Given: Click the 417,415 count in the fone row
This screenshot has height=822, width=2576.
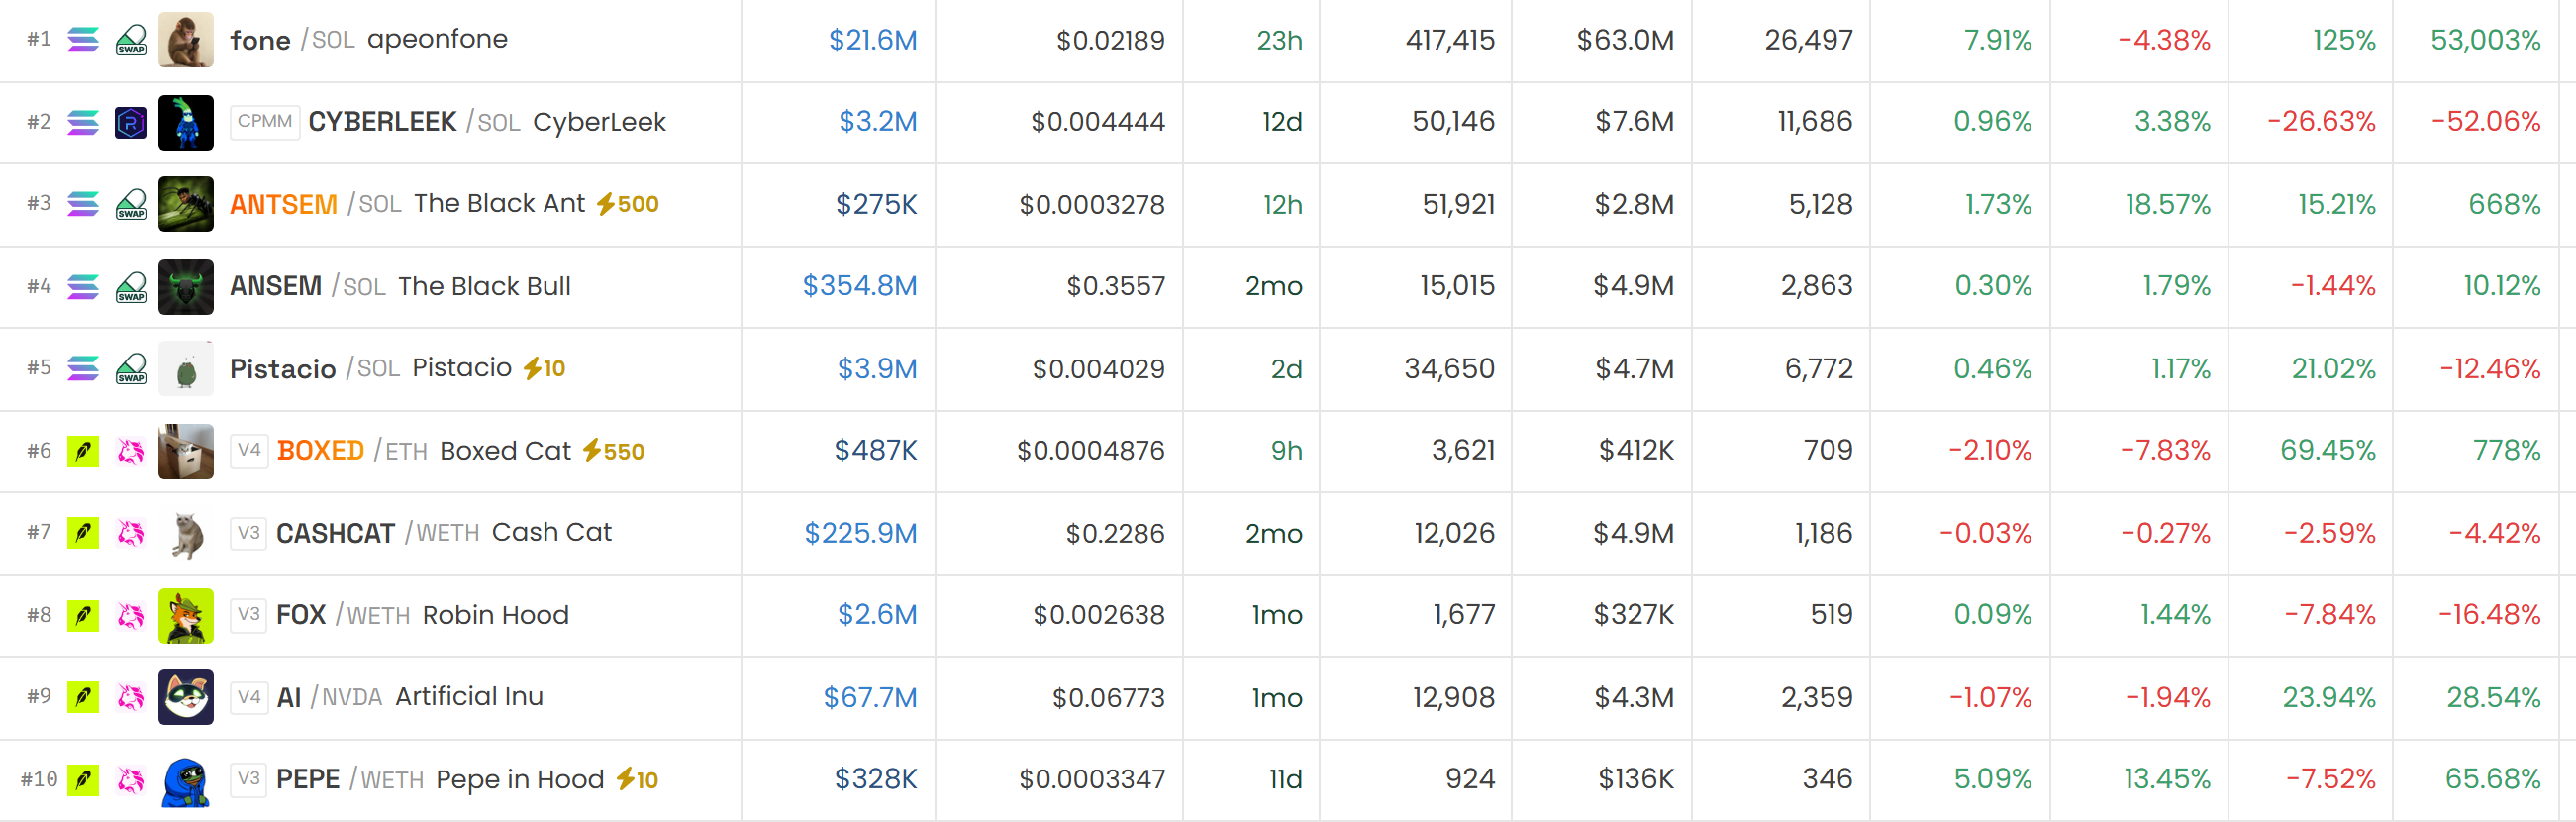Looking at the screenshot, I should pyautogui.click(x=1450, y=40).
